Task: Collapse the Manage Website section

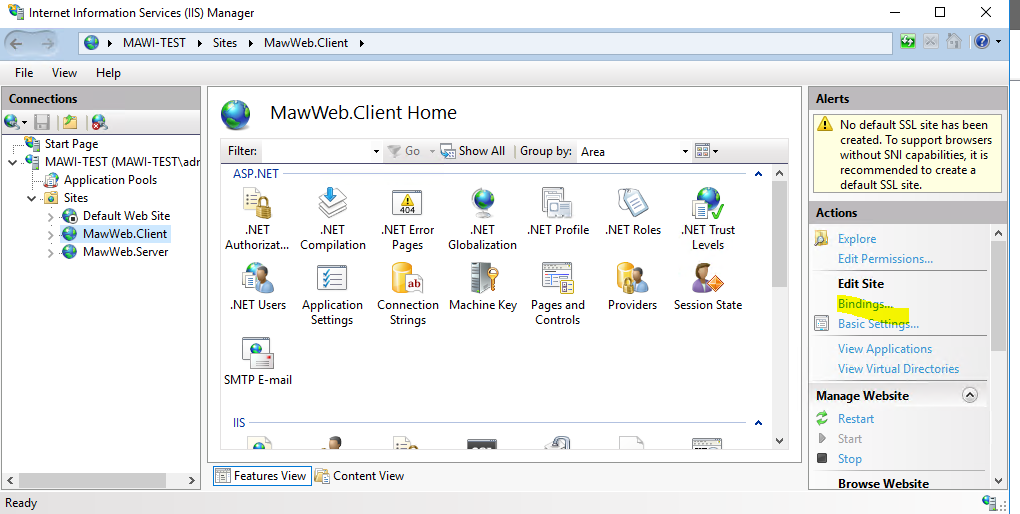Action: [x=970, y=395]
